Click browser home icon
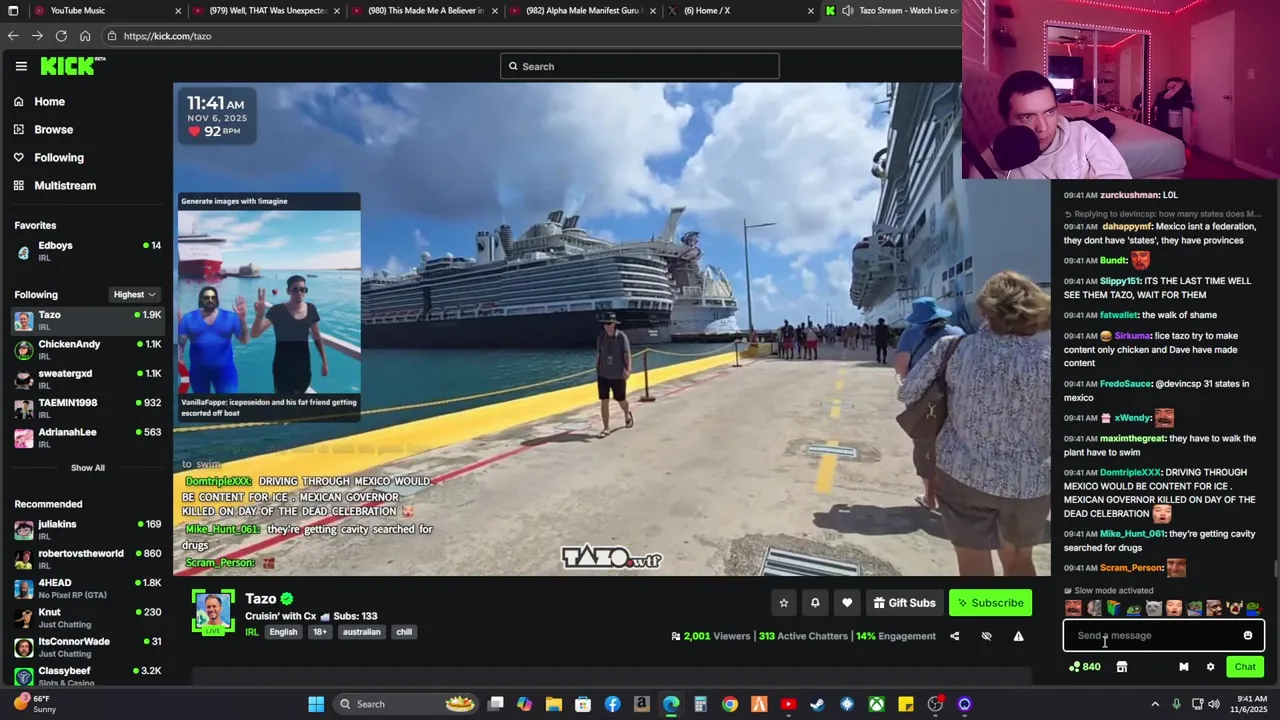 (85, 36)
